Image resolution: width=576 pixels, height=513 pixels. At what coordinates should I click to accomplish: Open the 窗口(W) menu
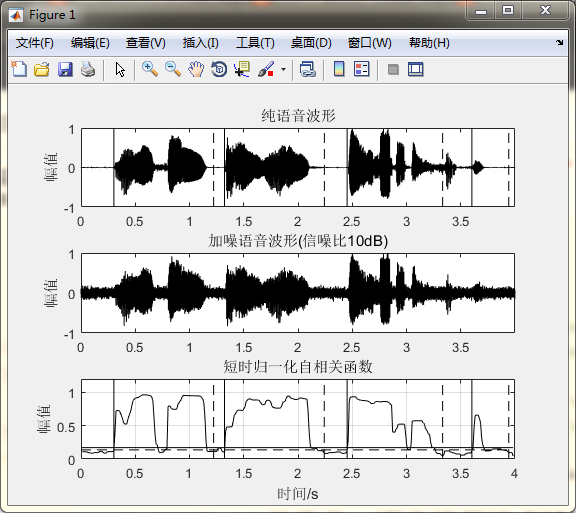(x=369, y=43)
